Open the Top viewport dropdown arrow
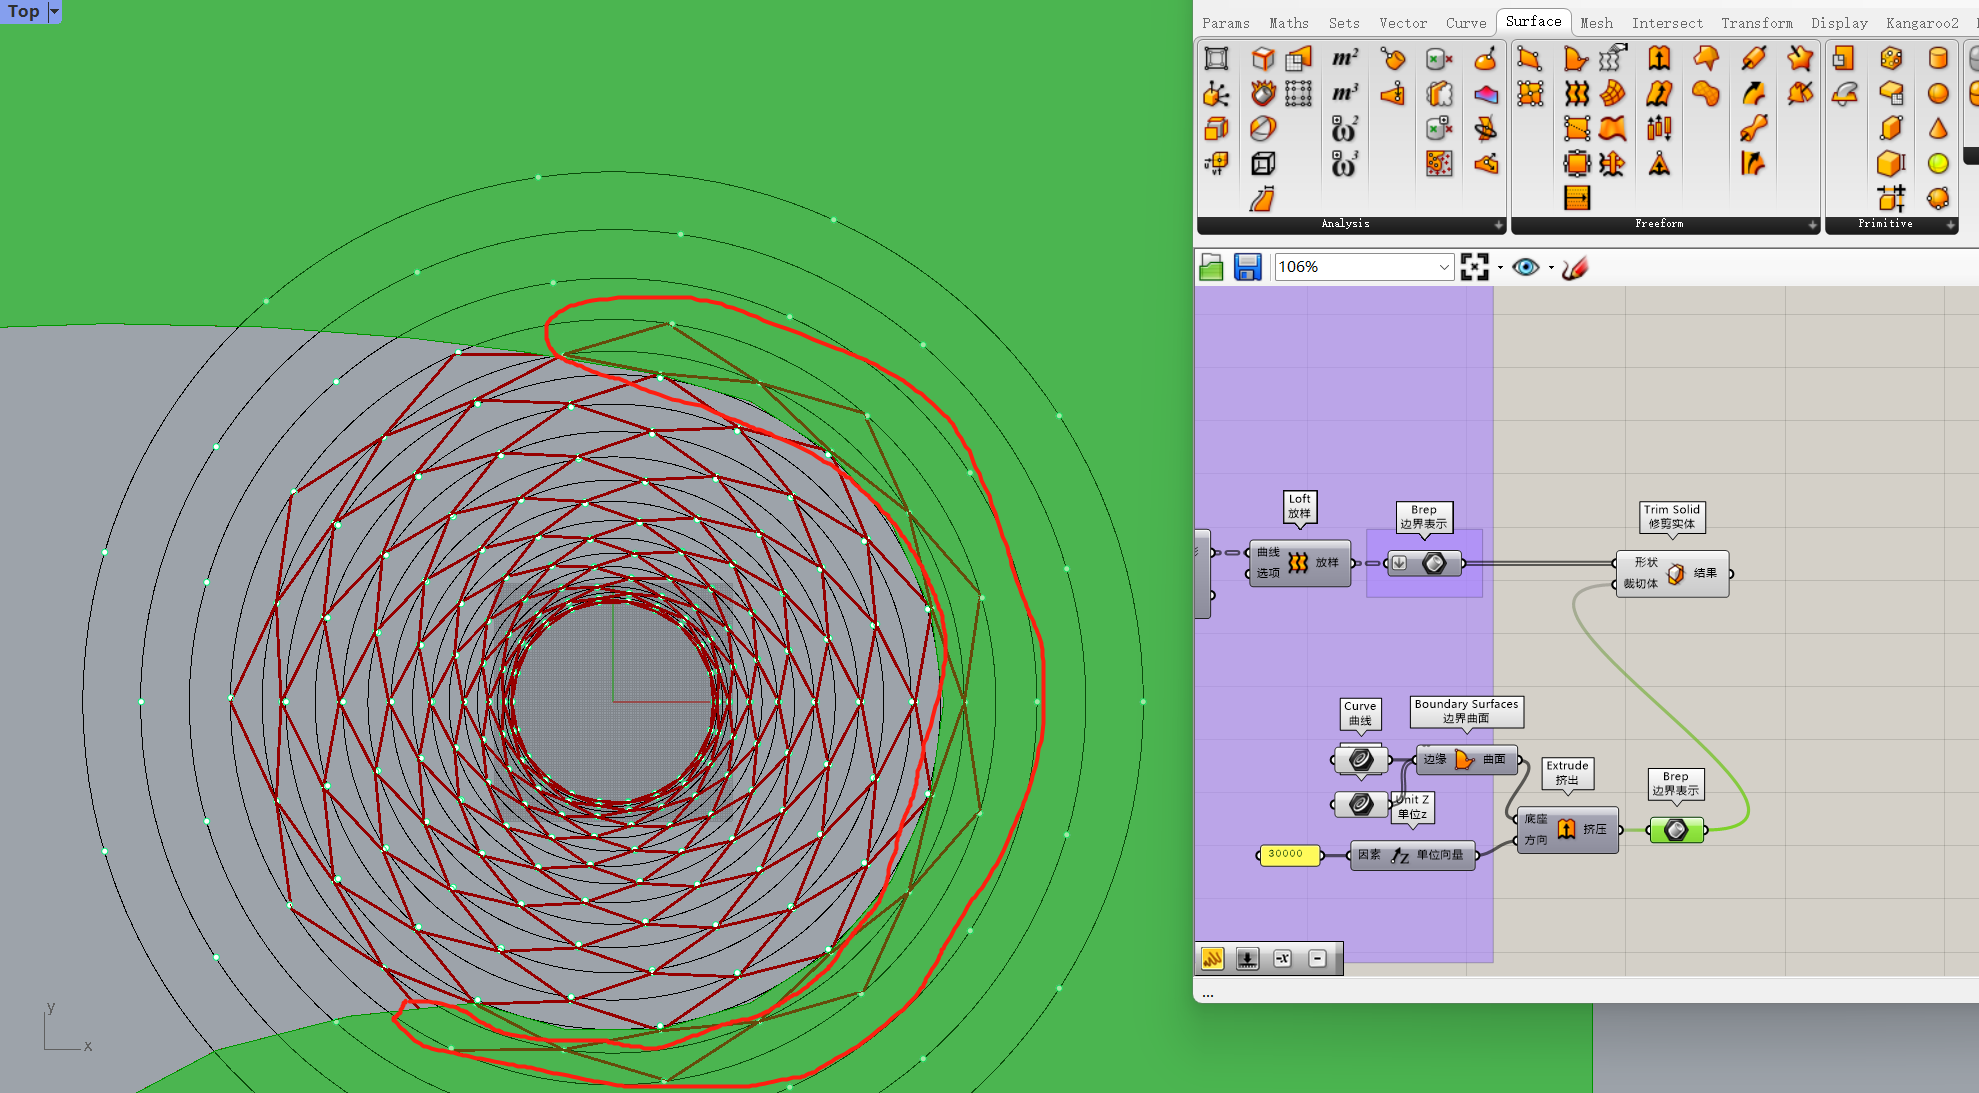Image resolution: width=1979 pixels, height=1093 pixels. (54, 11)
